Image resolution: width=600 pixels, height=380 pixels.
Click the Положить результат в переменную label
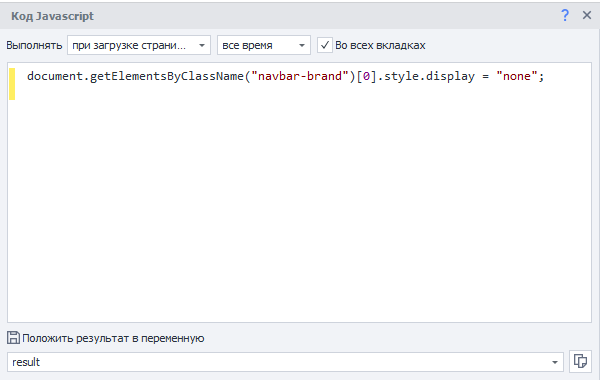point(113,338)
